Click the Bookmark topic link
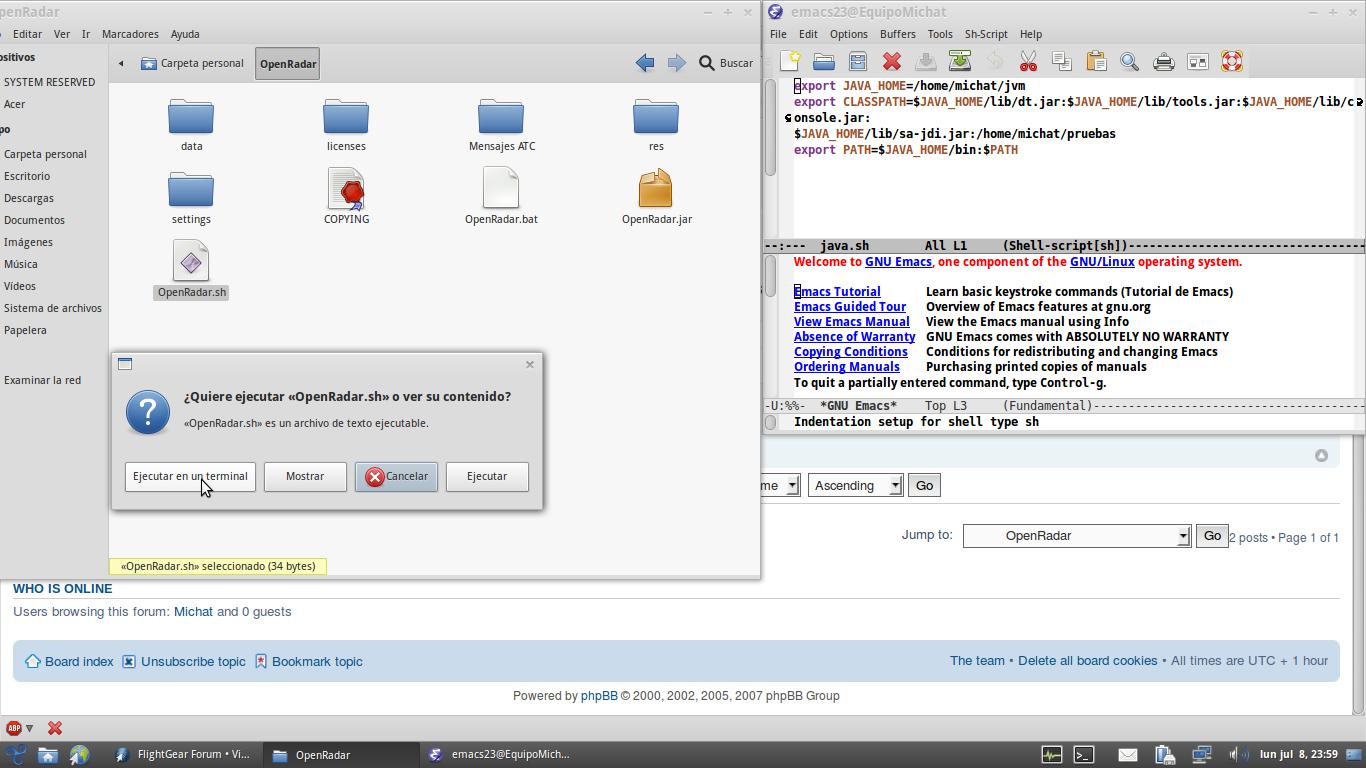The width and height of the screenshot is (1366, 768). 317,661
